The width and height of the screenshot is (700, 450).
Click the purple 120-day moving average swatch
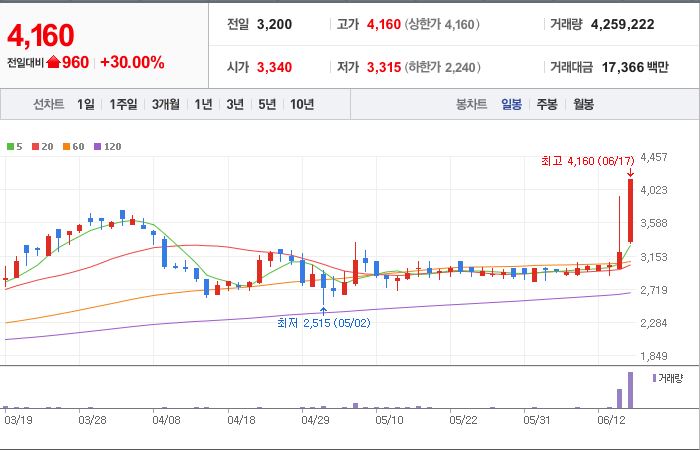(x=97, y=146)
